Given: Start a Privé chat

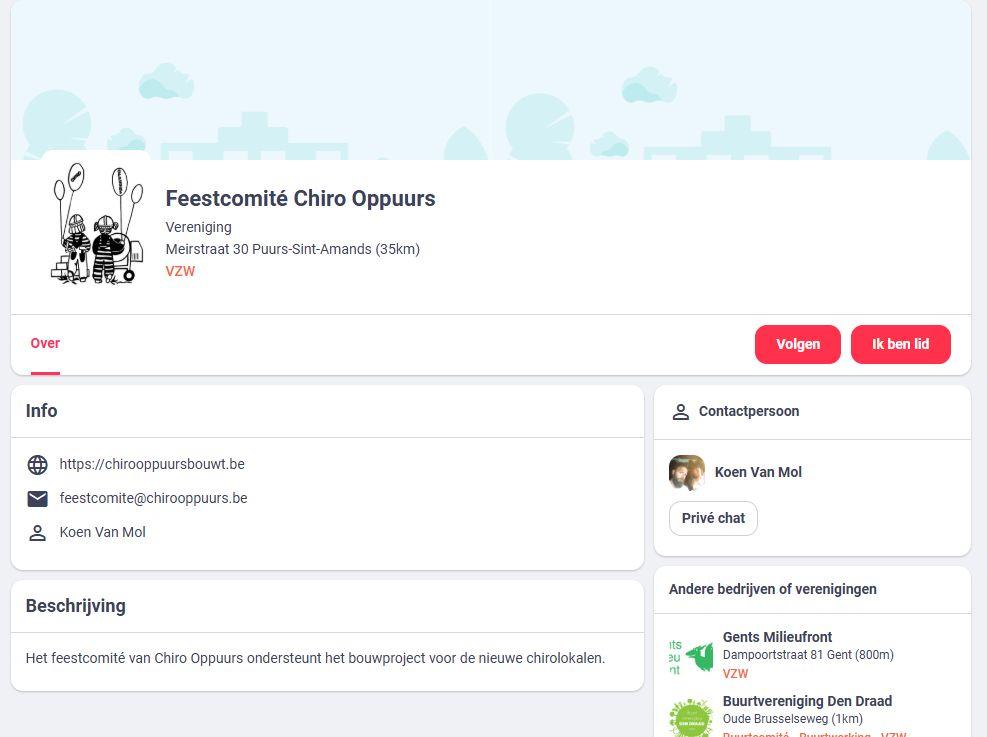Looking at the screenshot, I should [713, 519].
